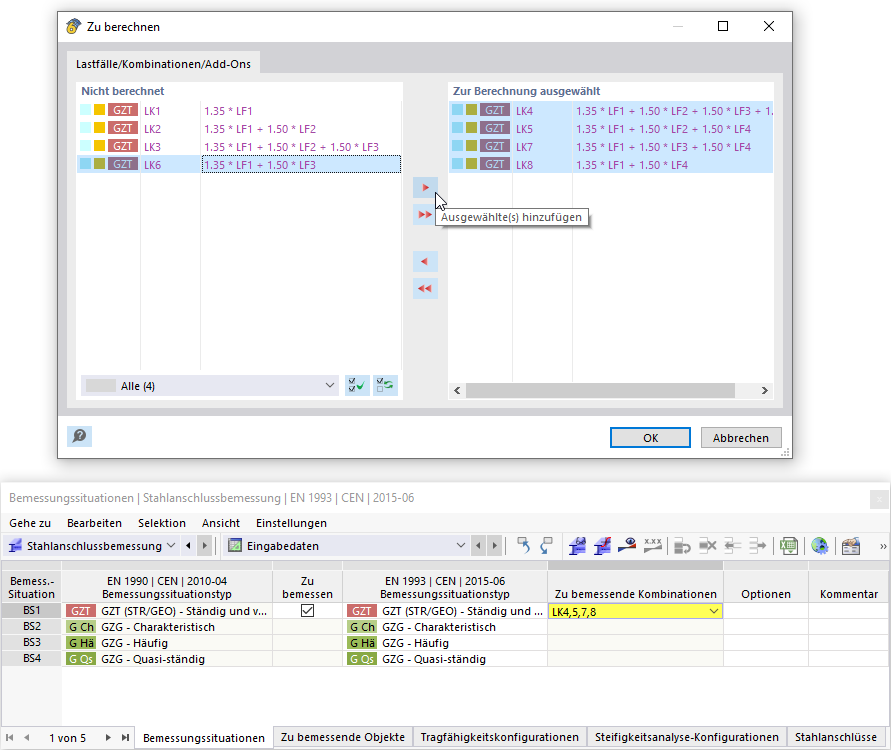The image size is (891, 750).
Task: Click previous table arrow beside Eingabedaten
Action: click(478, 546)
